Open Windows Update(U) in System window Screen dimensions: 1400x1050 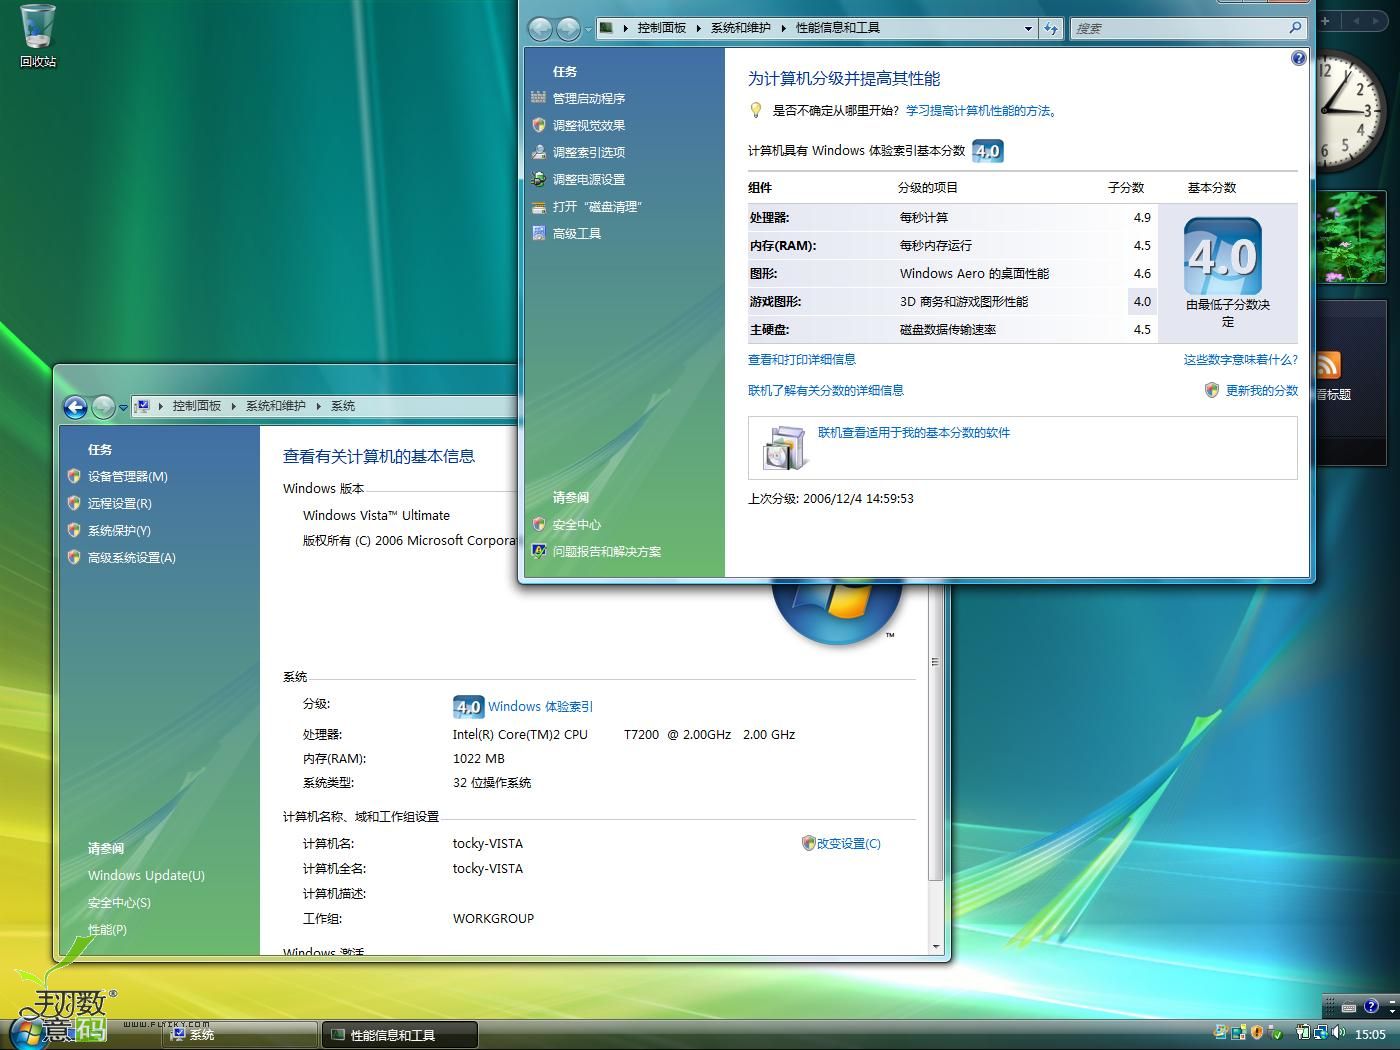point(146,875)
